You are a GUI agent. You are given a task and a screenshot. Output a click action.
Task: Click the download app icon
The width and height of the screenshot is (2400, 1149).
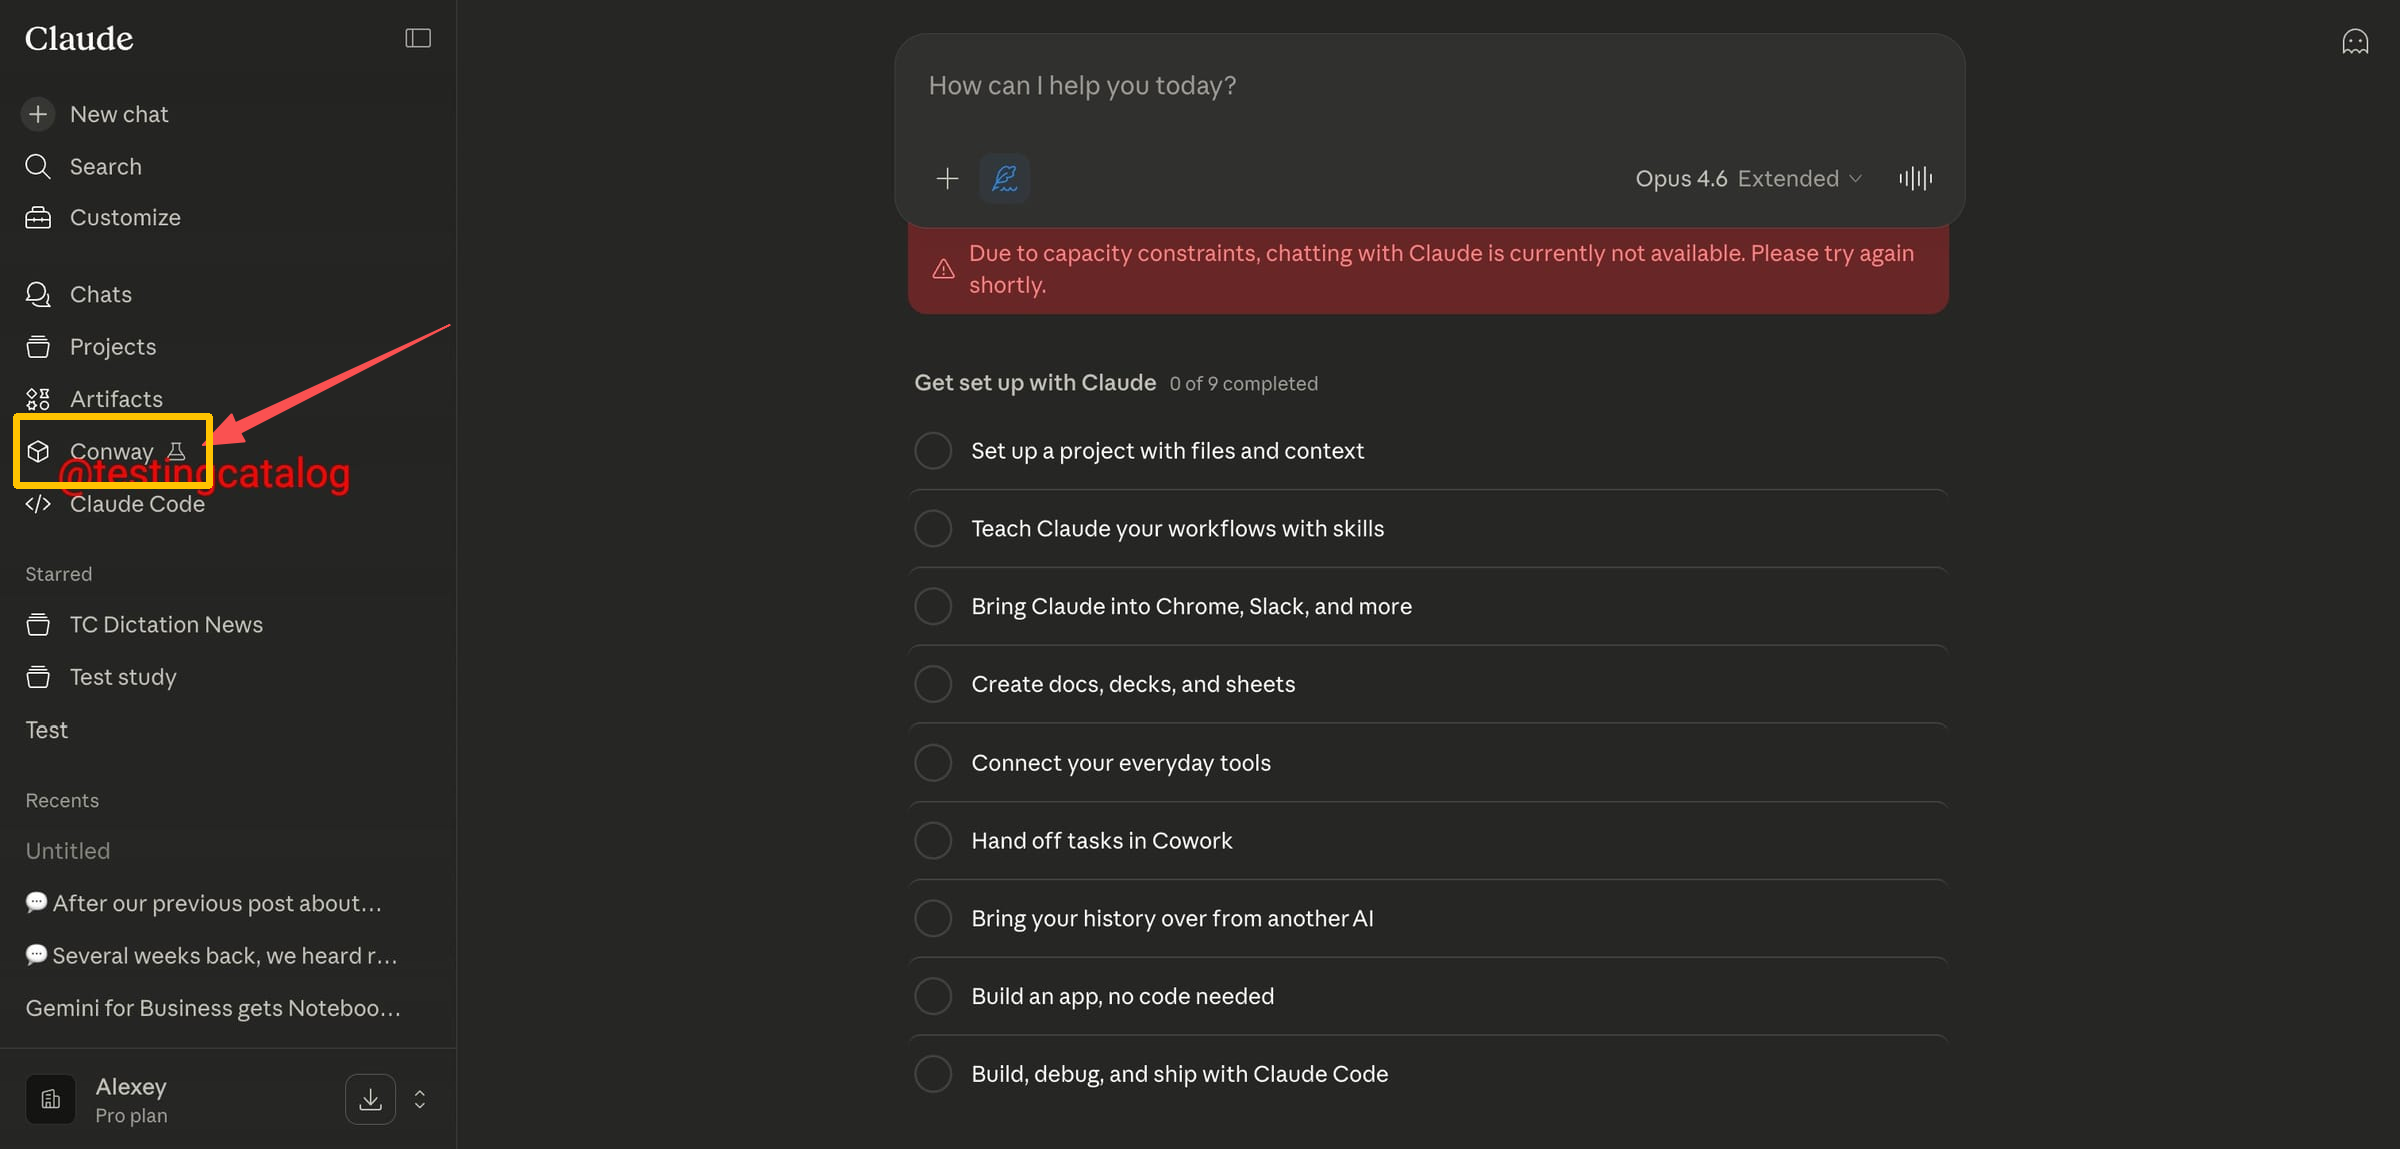370,1099
